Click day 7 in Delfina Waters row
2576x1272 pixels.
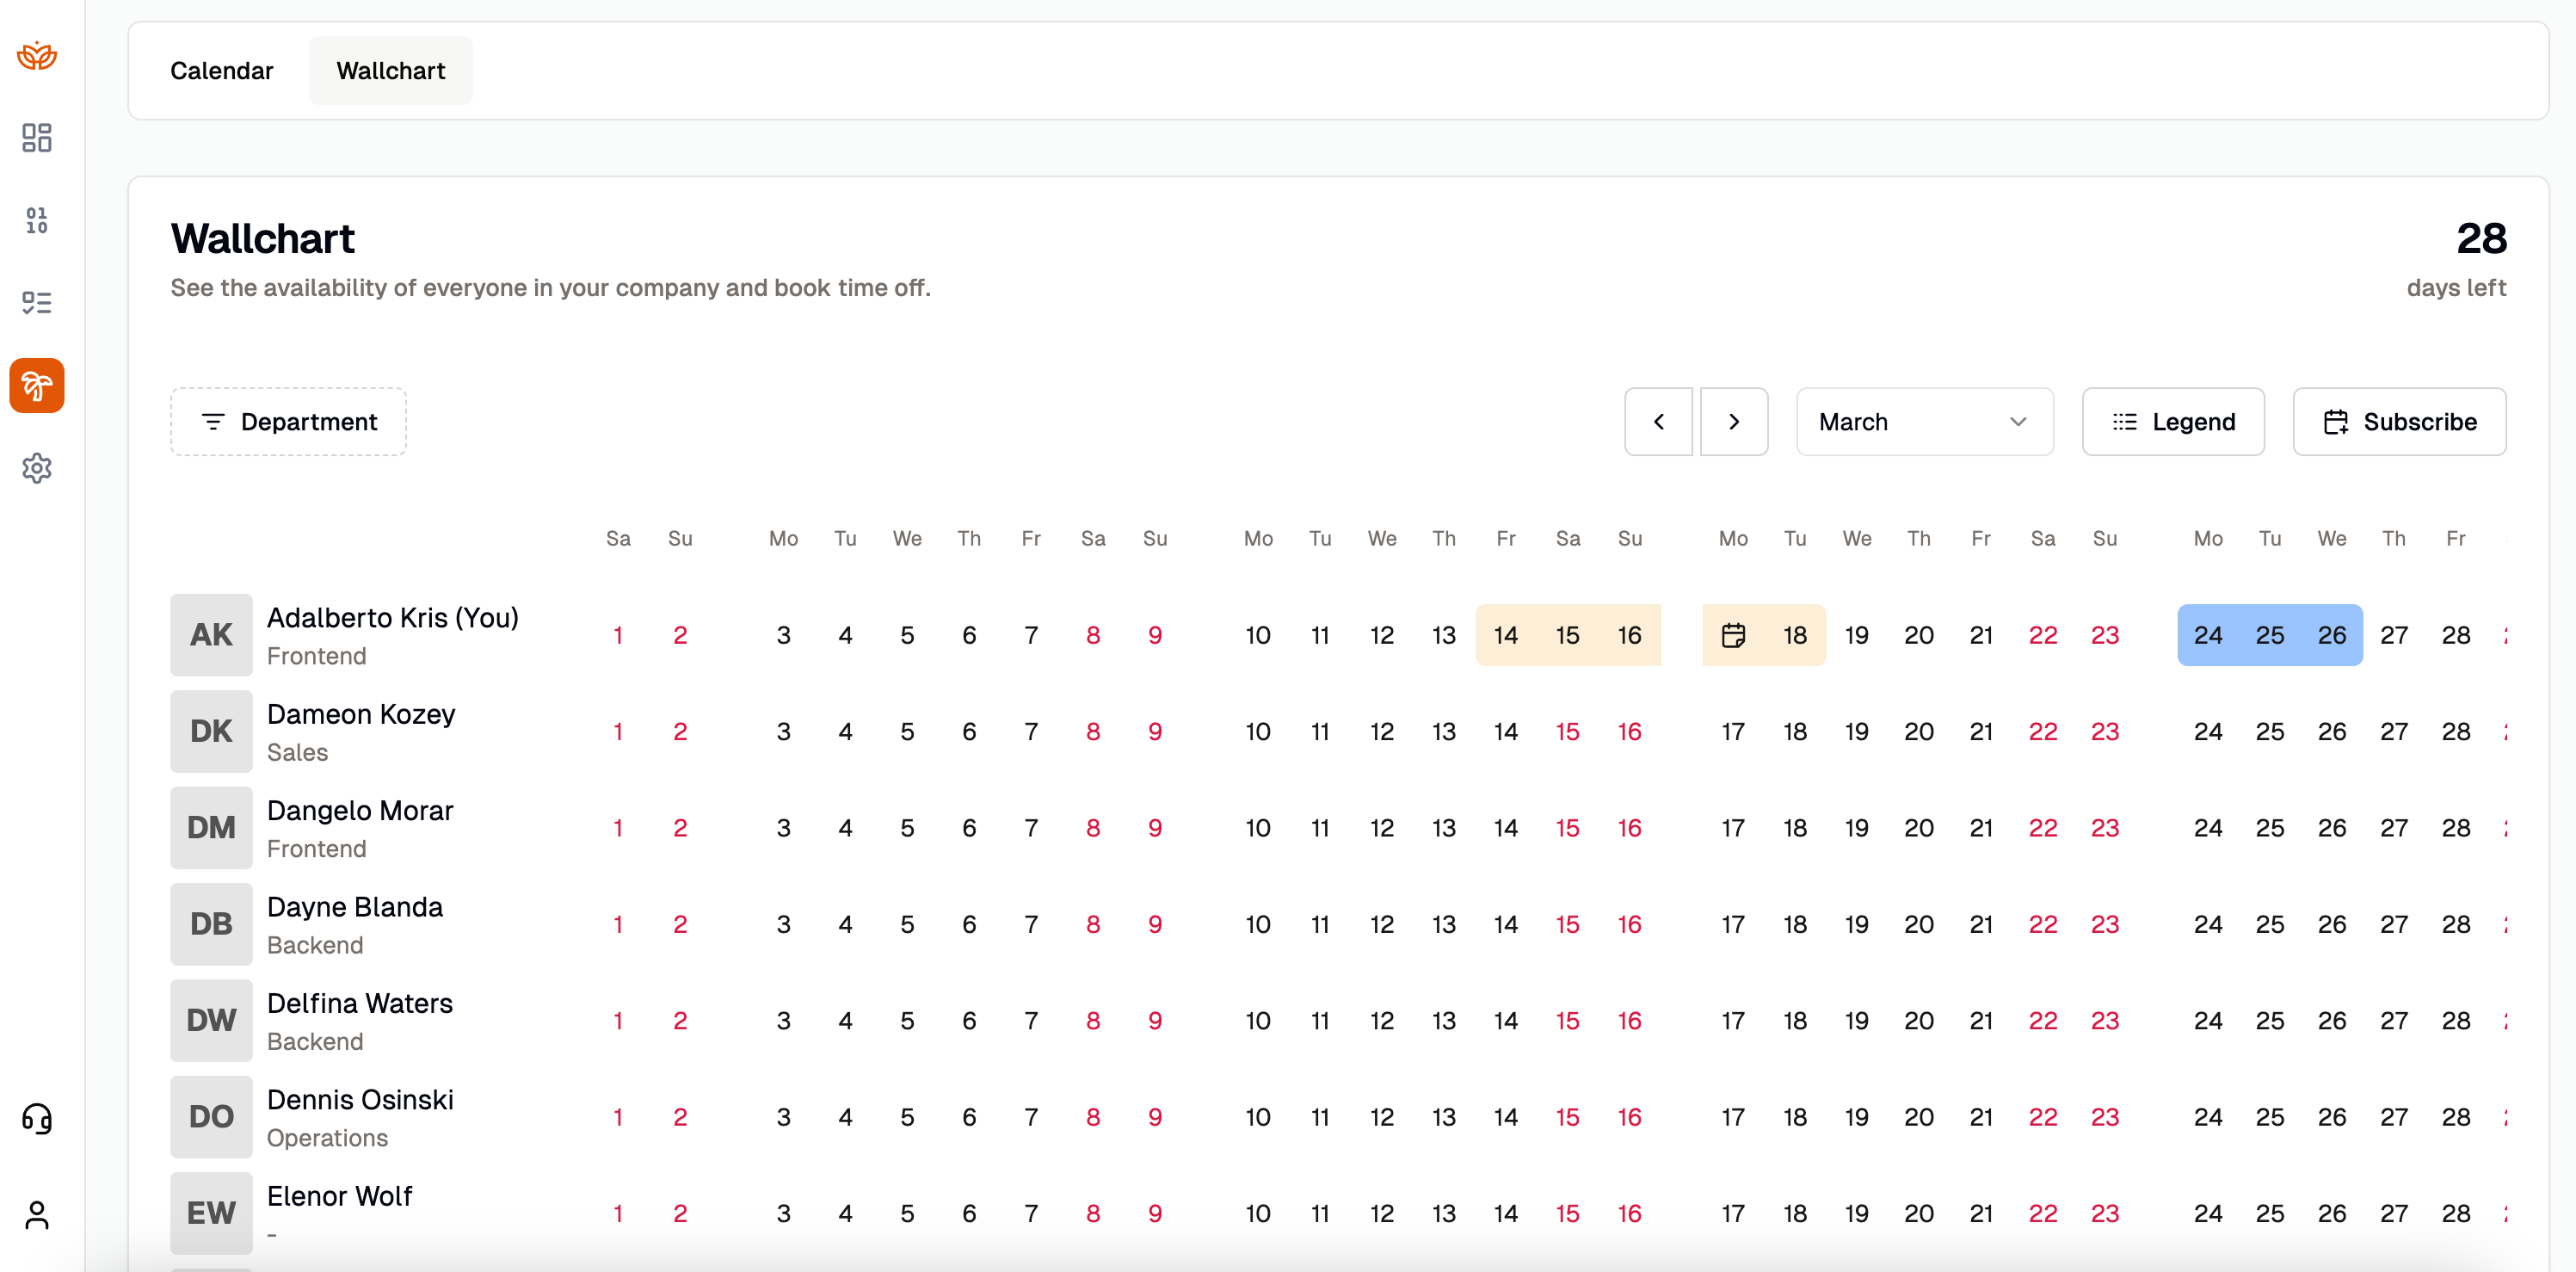(1031, 1020)
